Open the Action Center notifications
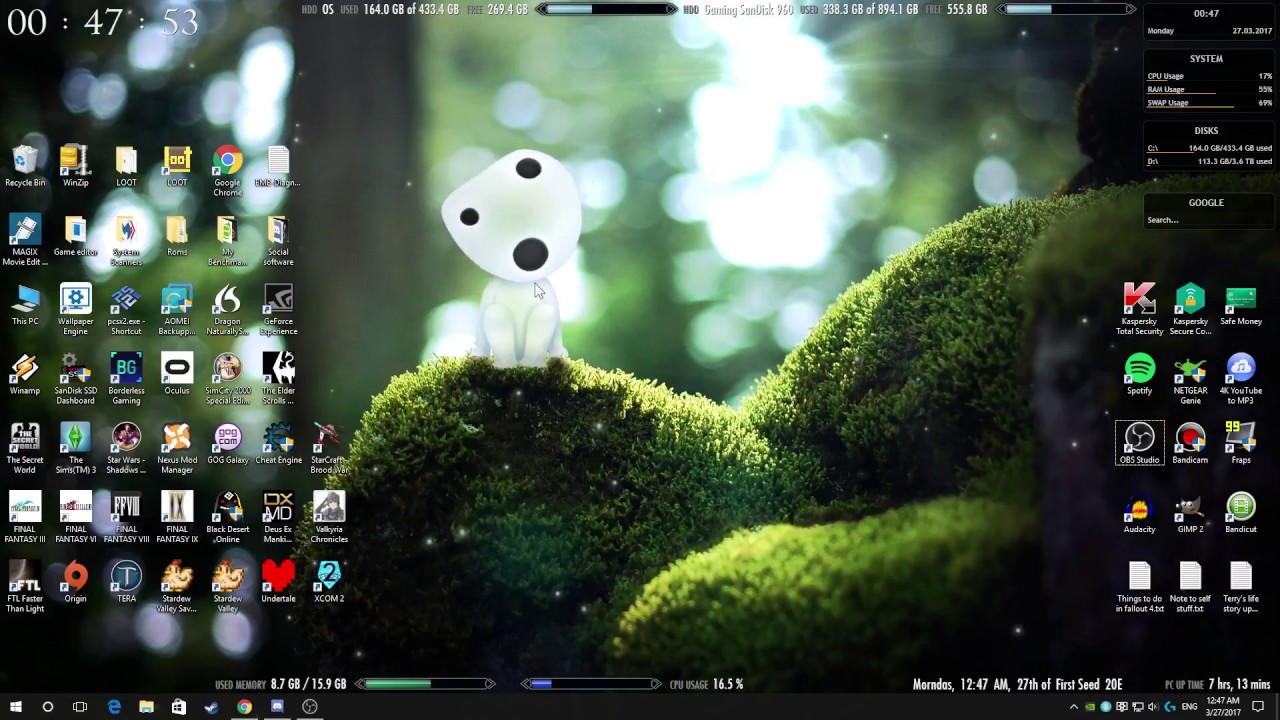 point(1258,706)
